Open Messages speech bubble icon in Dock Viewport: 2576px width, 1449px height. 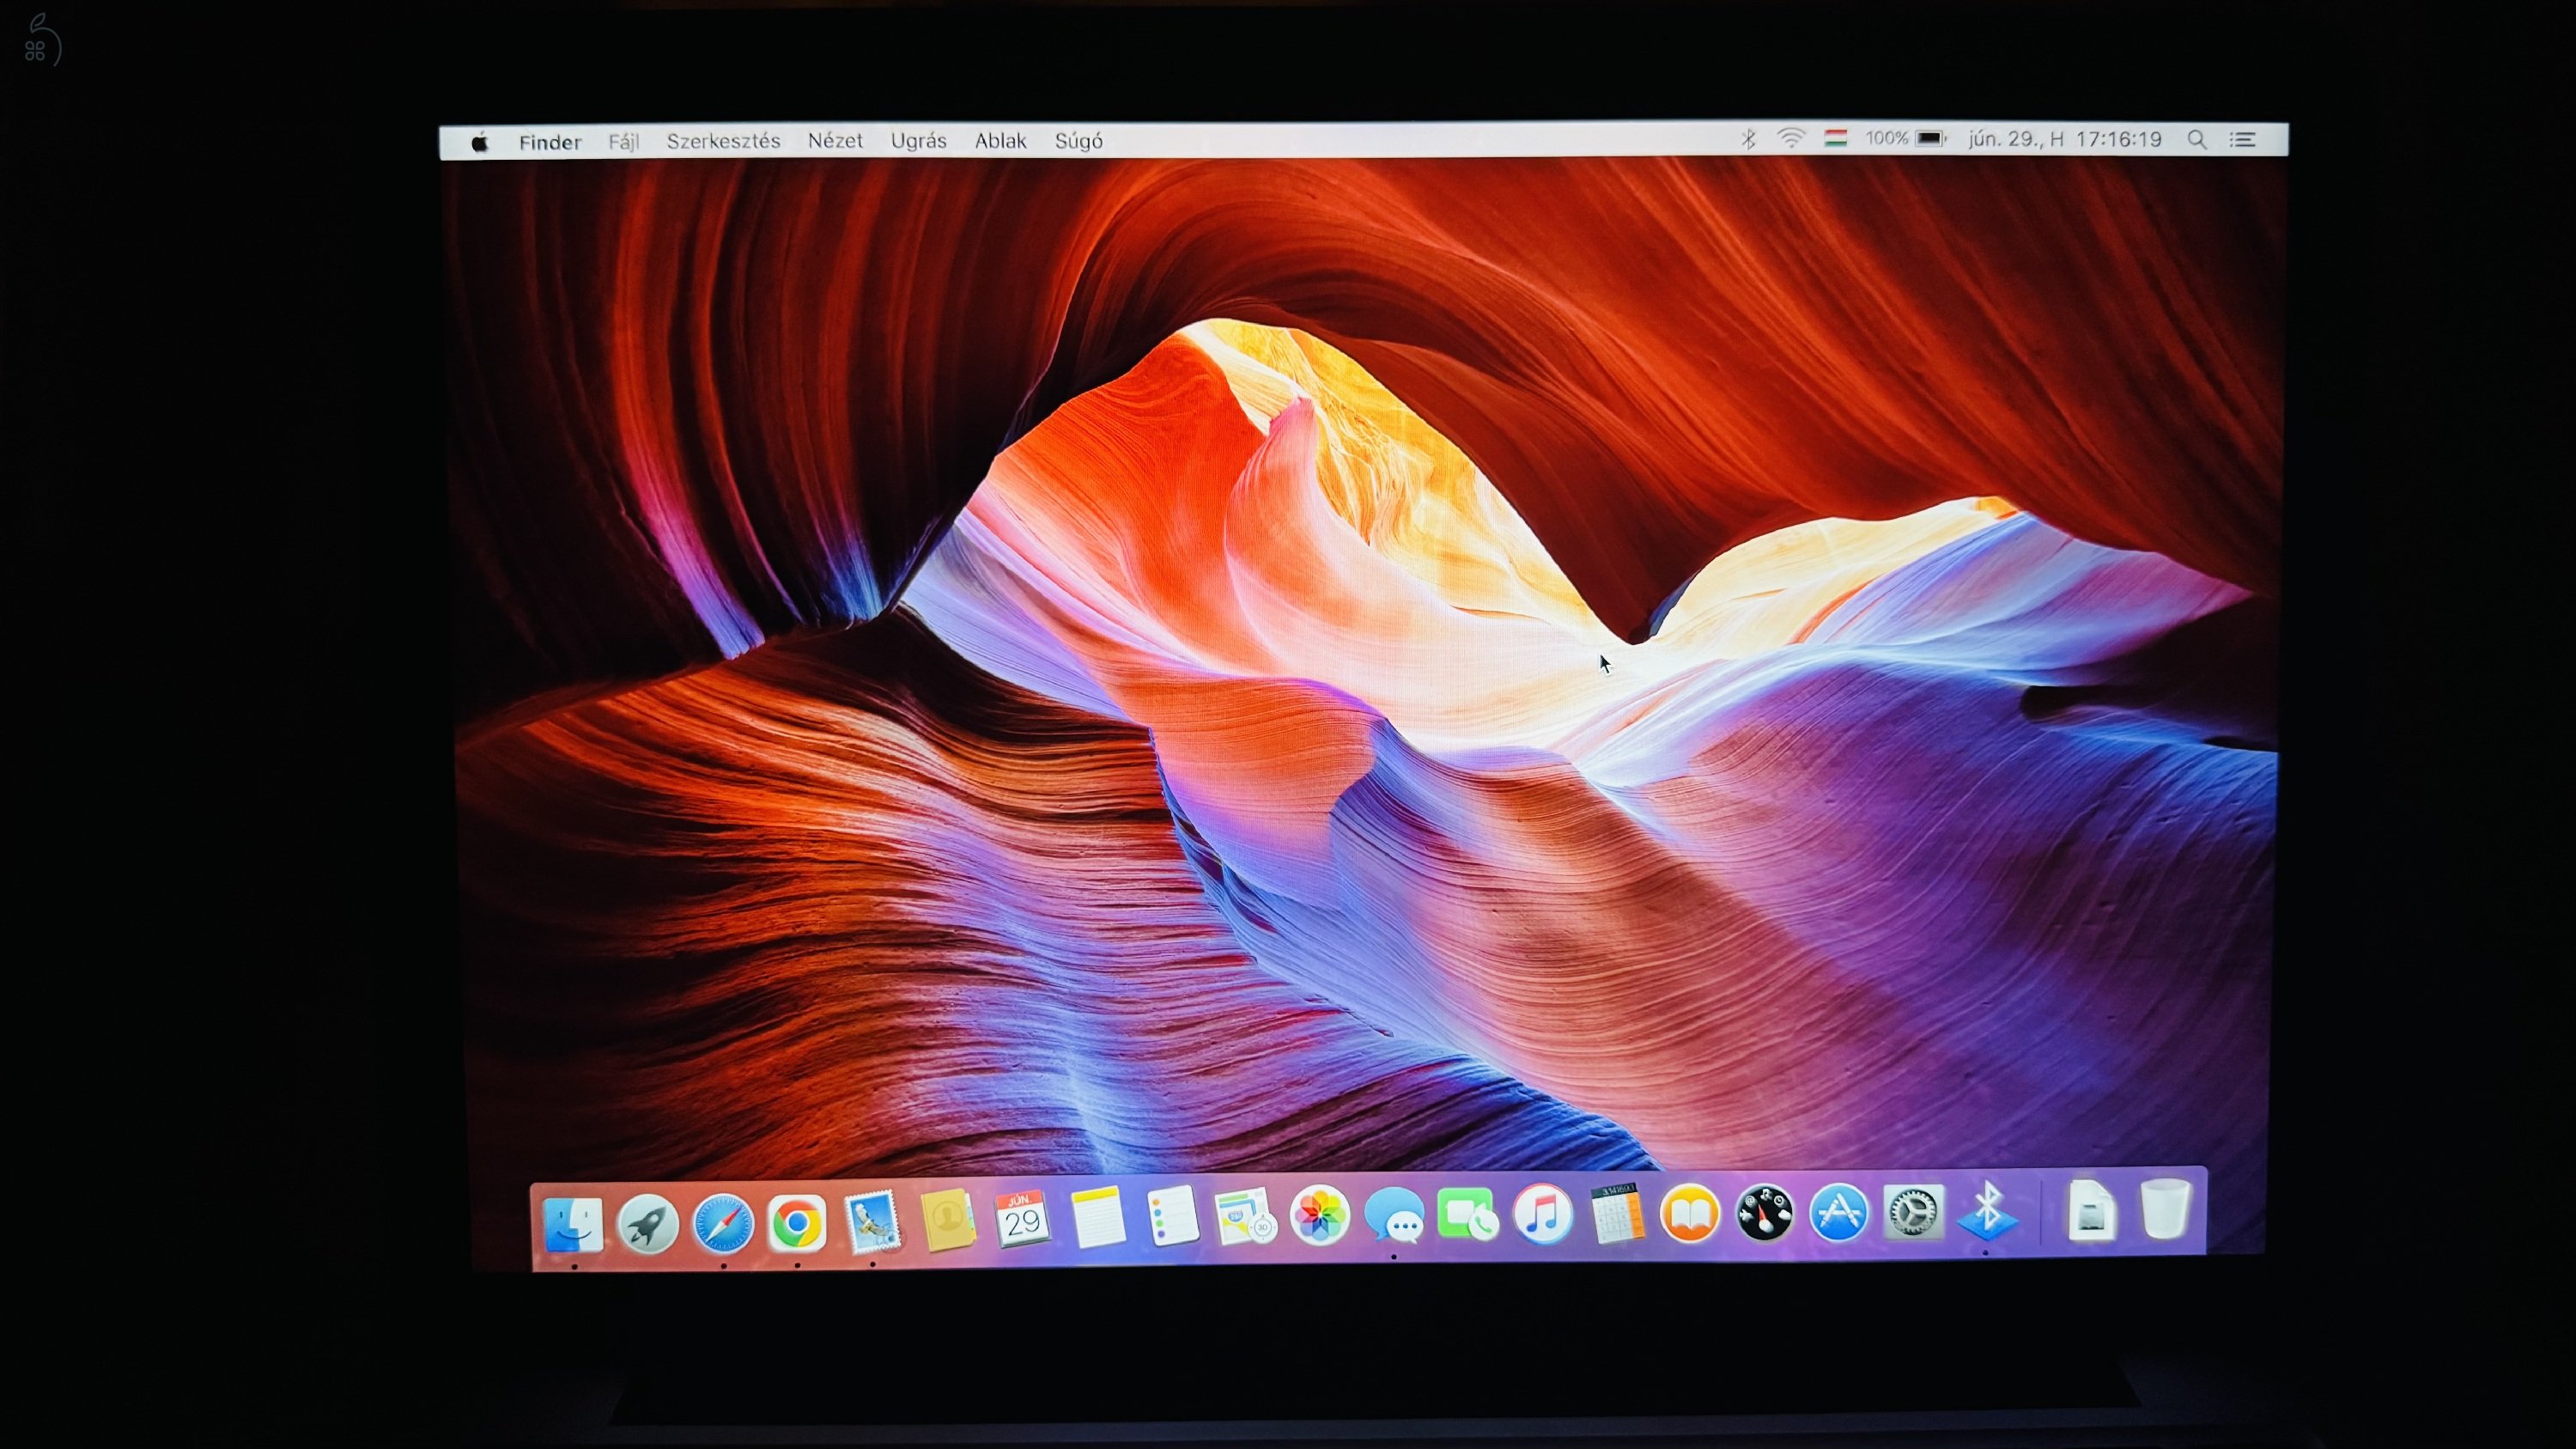[1394, 1217]
